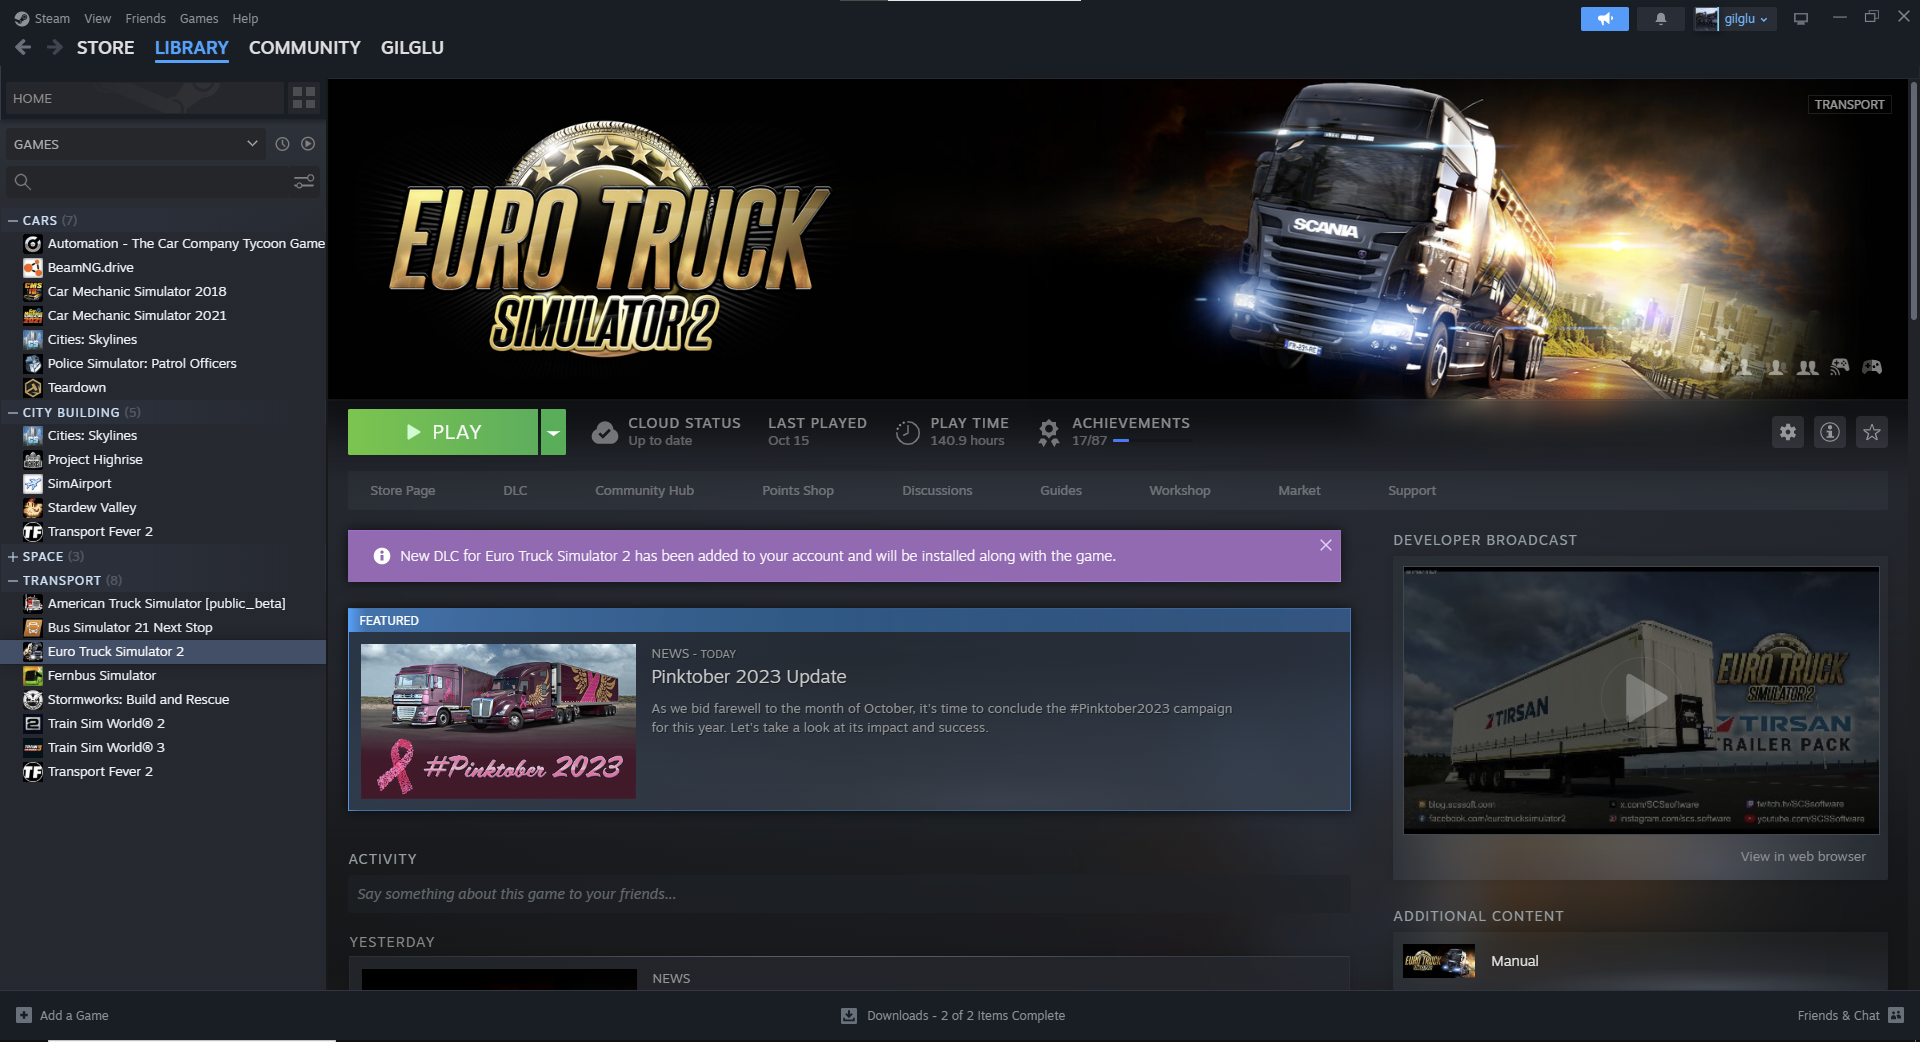Open the Friends menu
The width and height of the screenshot is (1920, 1042).
click(x=145, y=18)
